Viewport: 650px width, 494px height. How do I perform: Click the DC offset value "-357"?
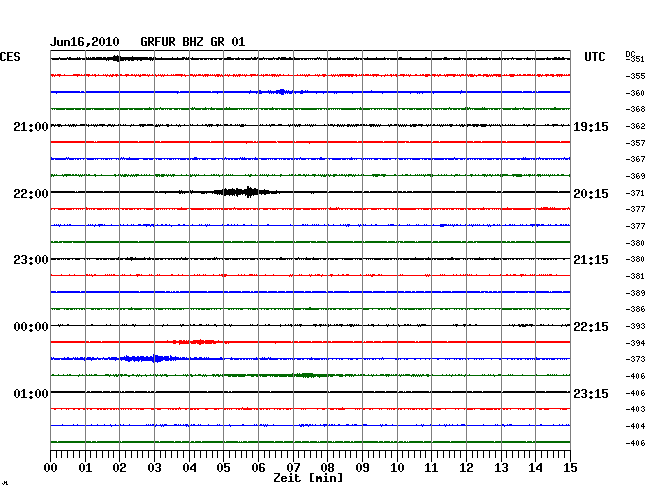click(x=635, y=143)
